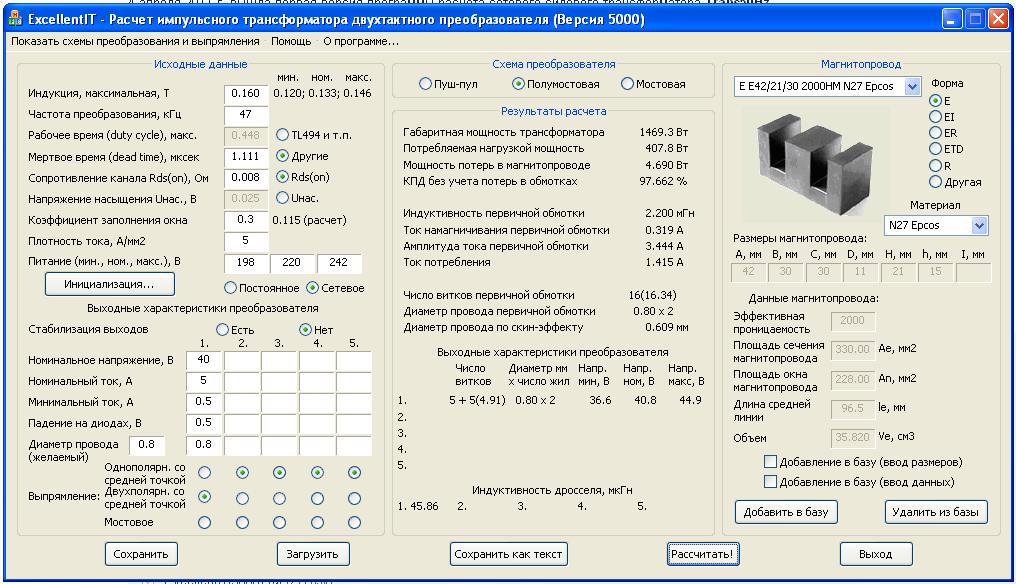Click primary turns value 16(16.34)
Screen dimensions: 1016x584
click(652, 295)
